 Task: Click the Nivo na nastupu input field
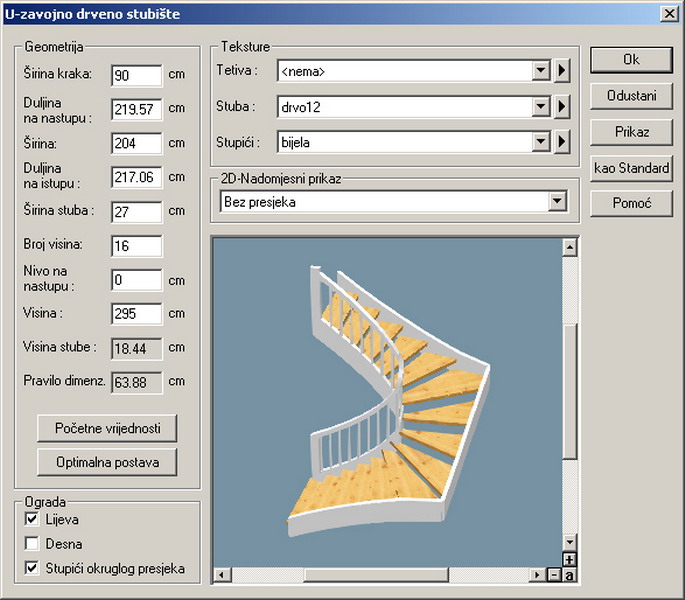[137, 280]
